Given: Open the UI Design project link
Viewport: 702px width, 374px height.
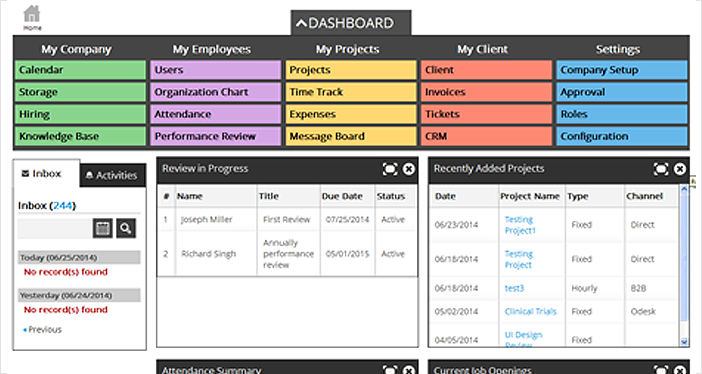Looking at the screenshot, I should pyautogui.click(x=523, y=340).
